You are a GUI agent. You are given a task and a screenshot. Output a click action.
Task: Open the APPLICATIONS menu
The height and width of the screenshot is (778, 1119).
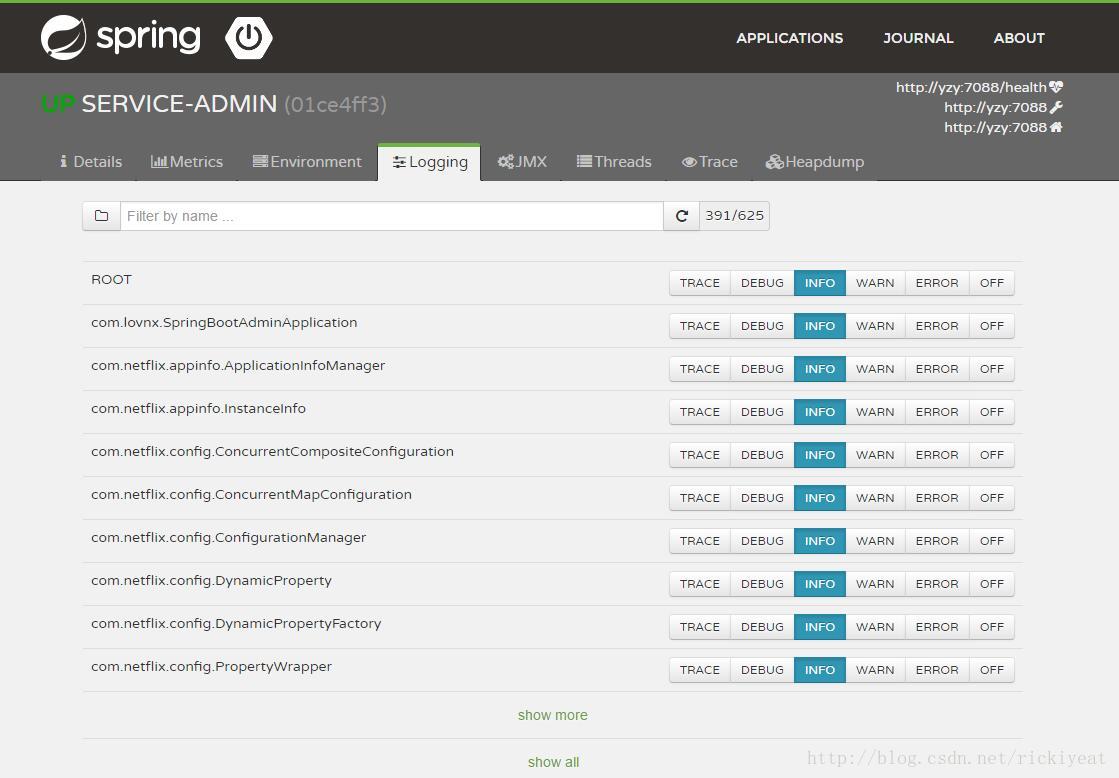pyautogui.click(x=789, y=38)
